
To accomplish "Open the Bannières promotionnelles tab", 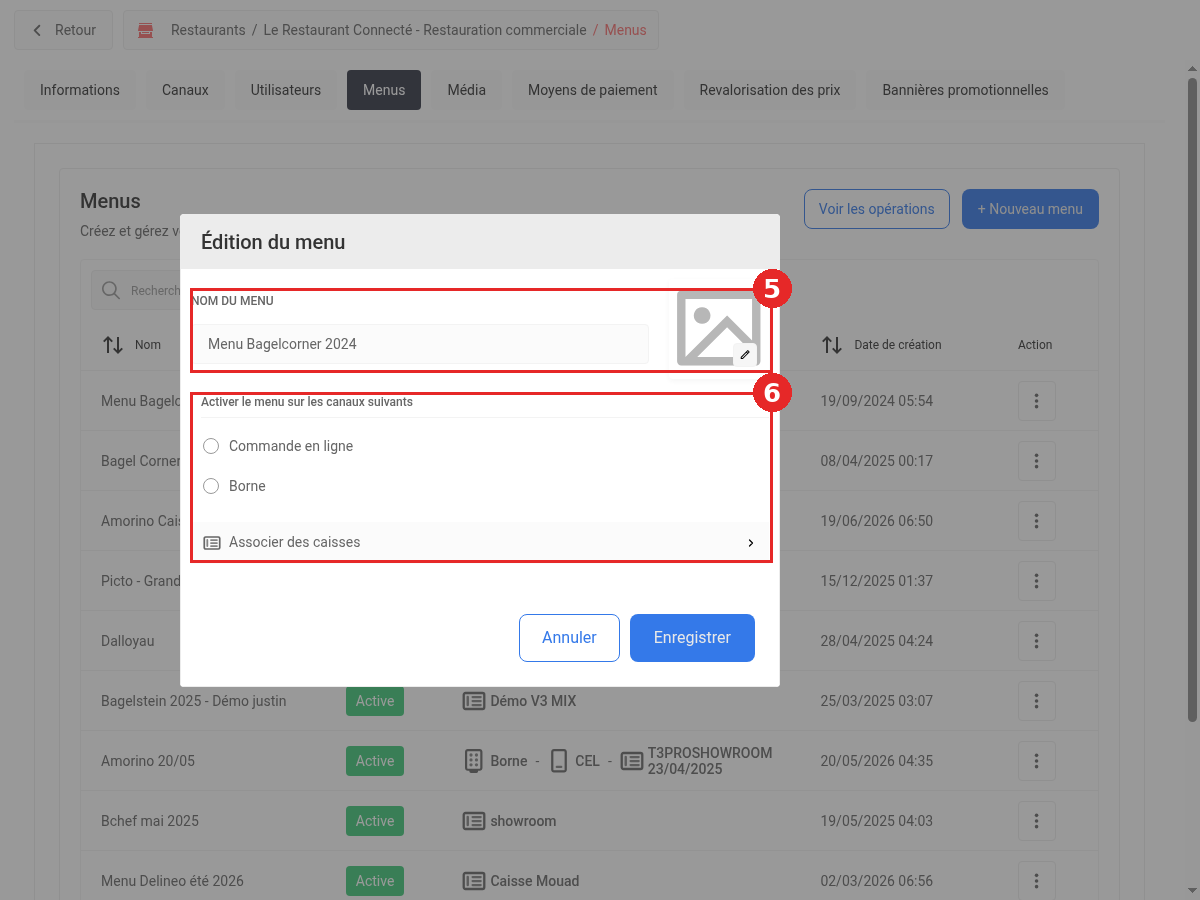I will point(965,90).
